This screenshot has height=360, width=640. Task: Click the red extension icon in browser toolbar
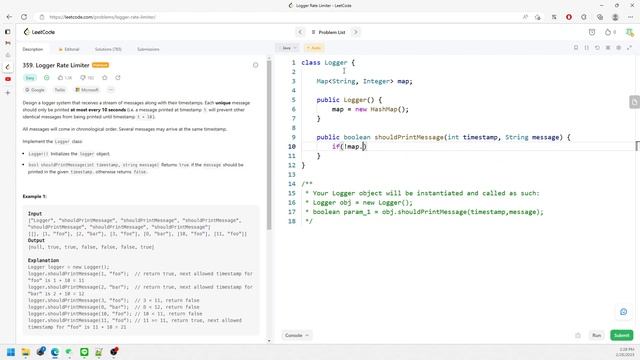569,17
